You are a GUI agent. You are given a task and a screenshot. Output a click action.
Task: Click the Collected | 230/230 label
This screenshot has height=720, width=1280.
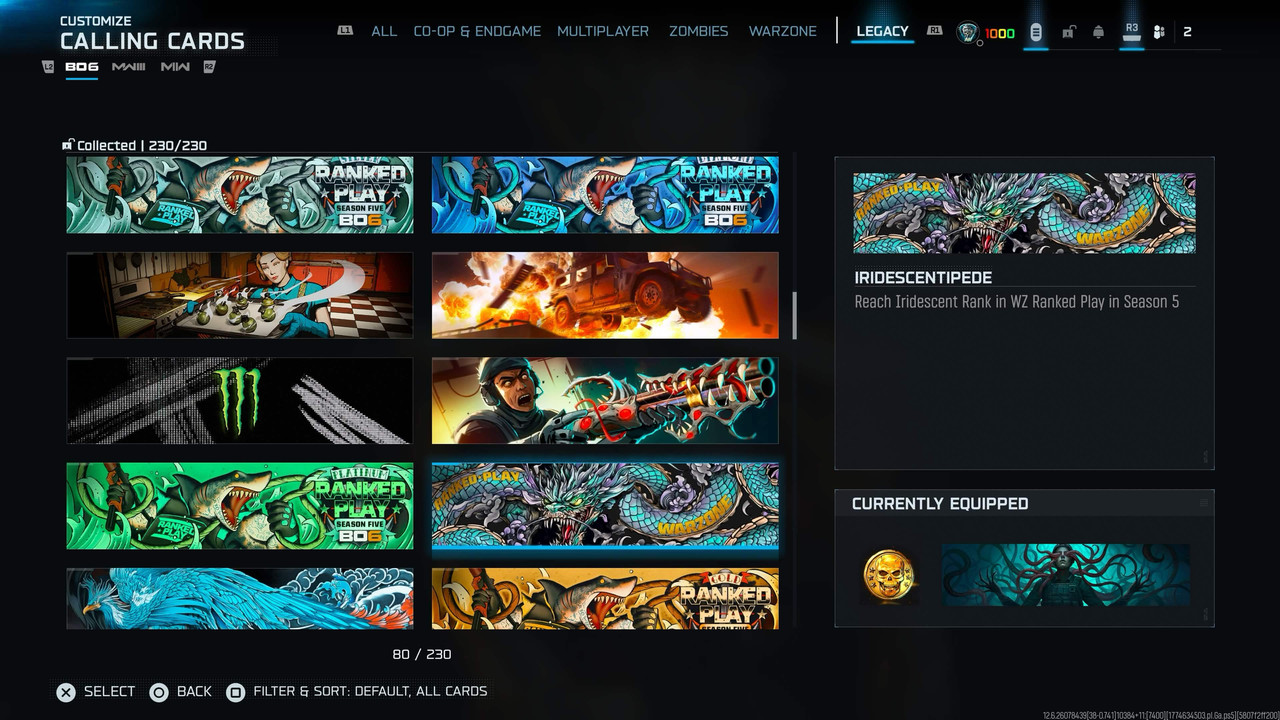pos(142,145)
